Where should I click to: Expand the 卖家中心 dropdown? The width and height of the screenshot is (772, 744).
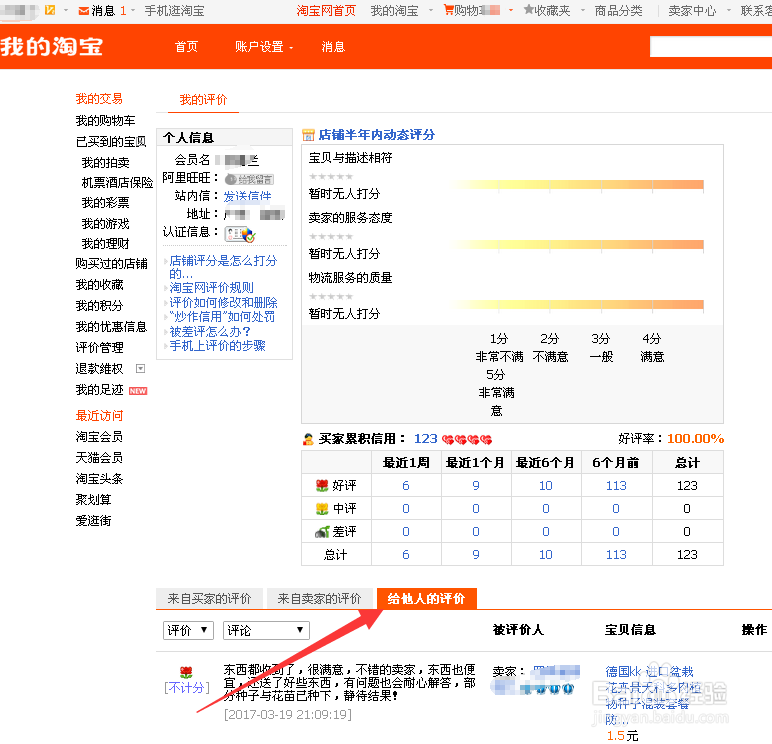click(x=729, y=10)
